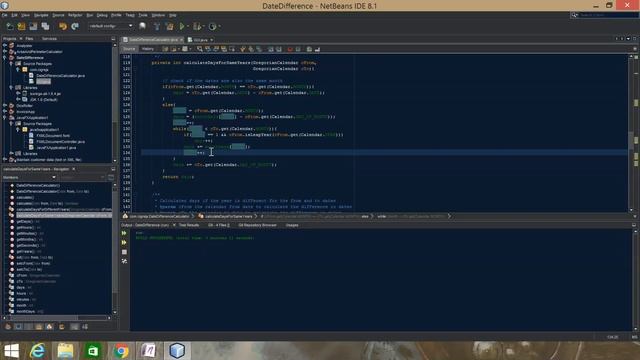The height and width of the screenshot is (360, 640).
Task: Switch to the DateDifferenceCalculator.java editor tab
Action: coord(153,40)
